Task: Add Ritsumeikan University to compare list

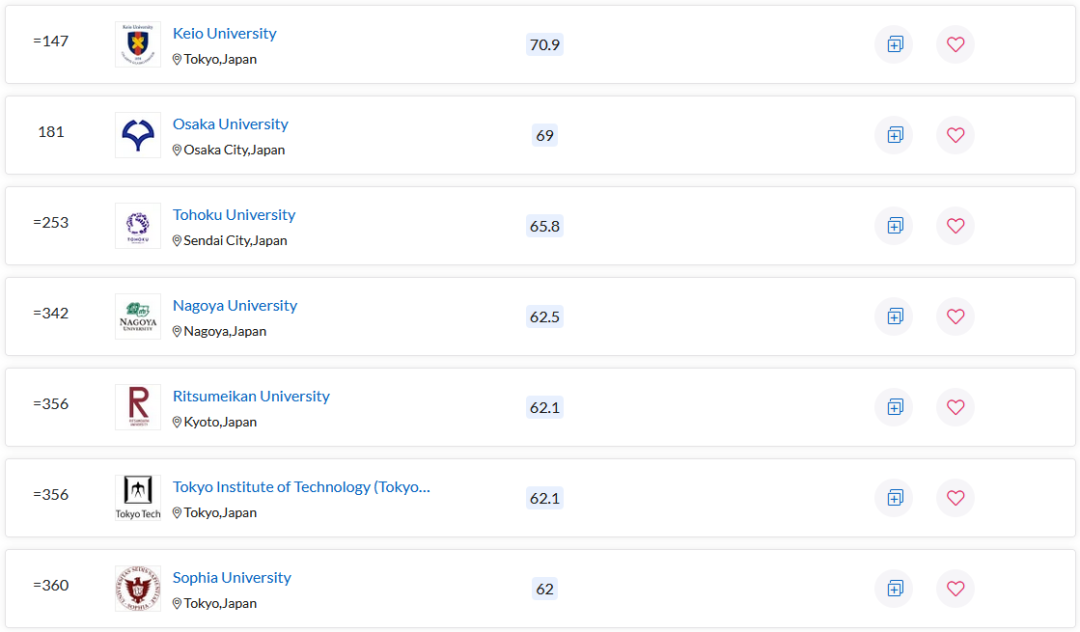Action: pyautogui.click(x=894, y=407)
